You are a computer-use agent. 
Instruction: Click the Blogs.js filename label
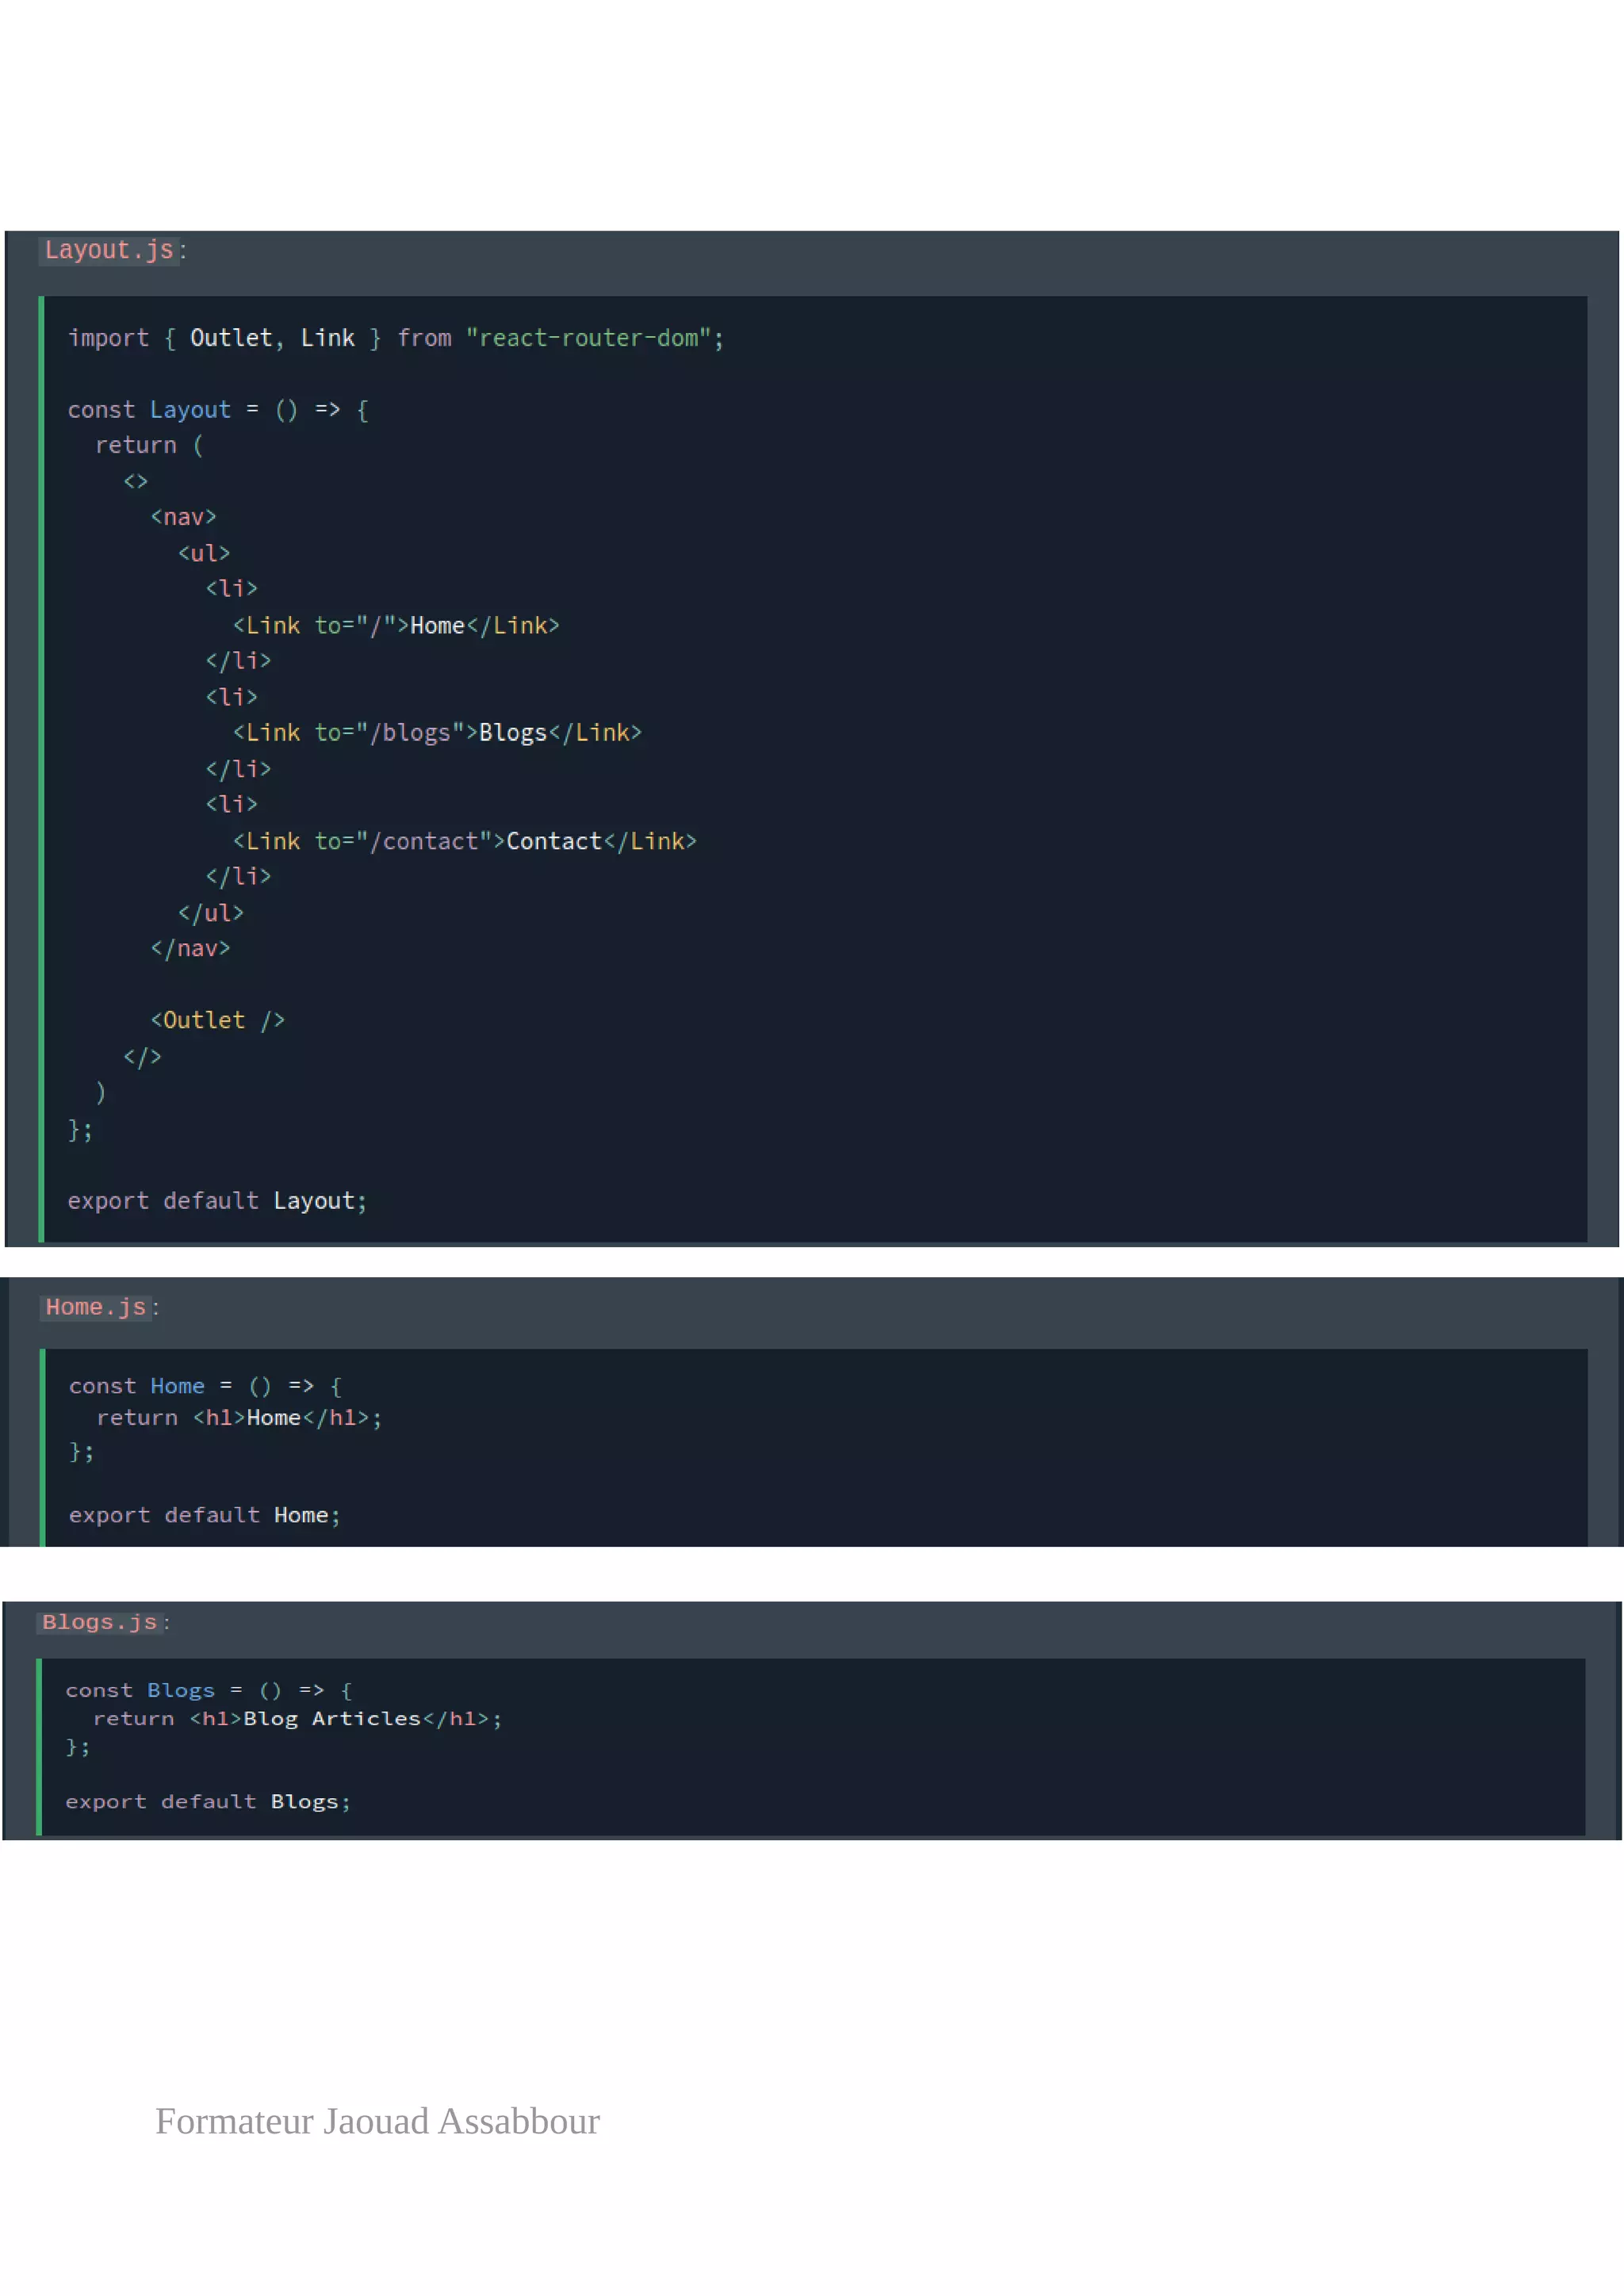point(99,1622)
